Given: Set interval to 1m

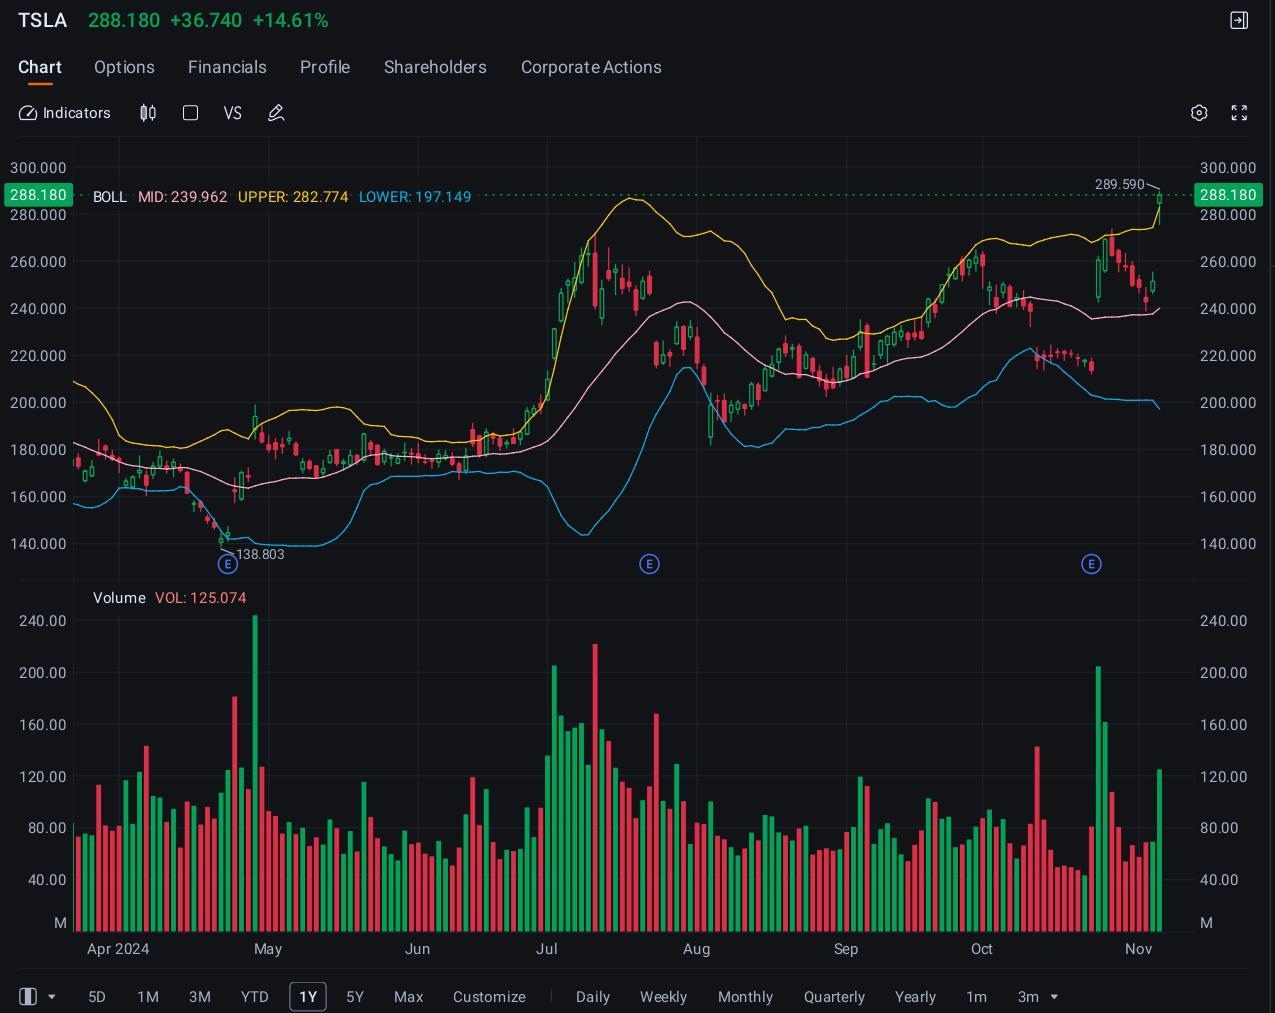Looking at the screenshot, I should (x=976, y=997).
